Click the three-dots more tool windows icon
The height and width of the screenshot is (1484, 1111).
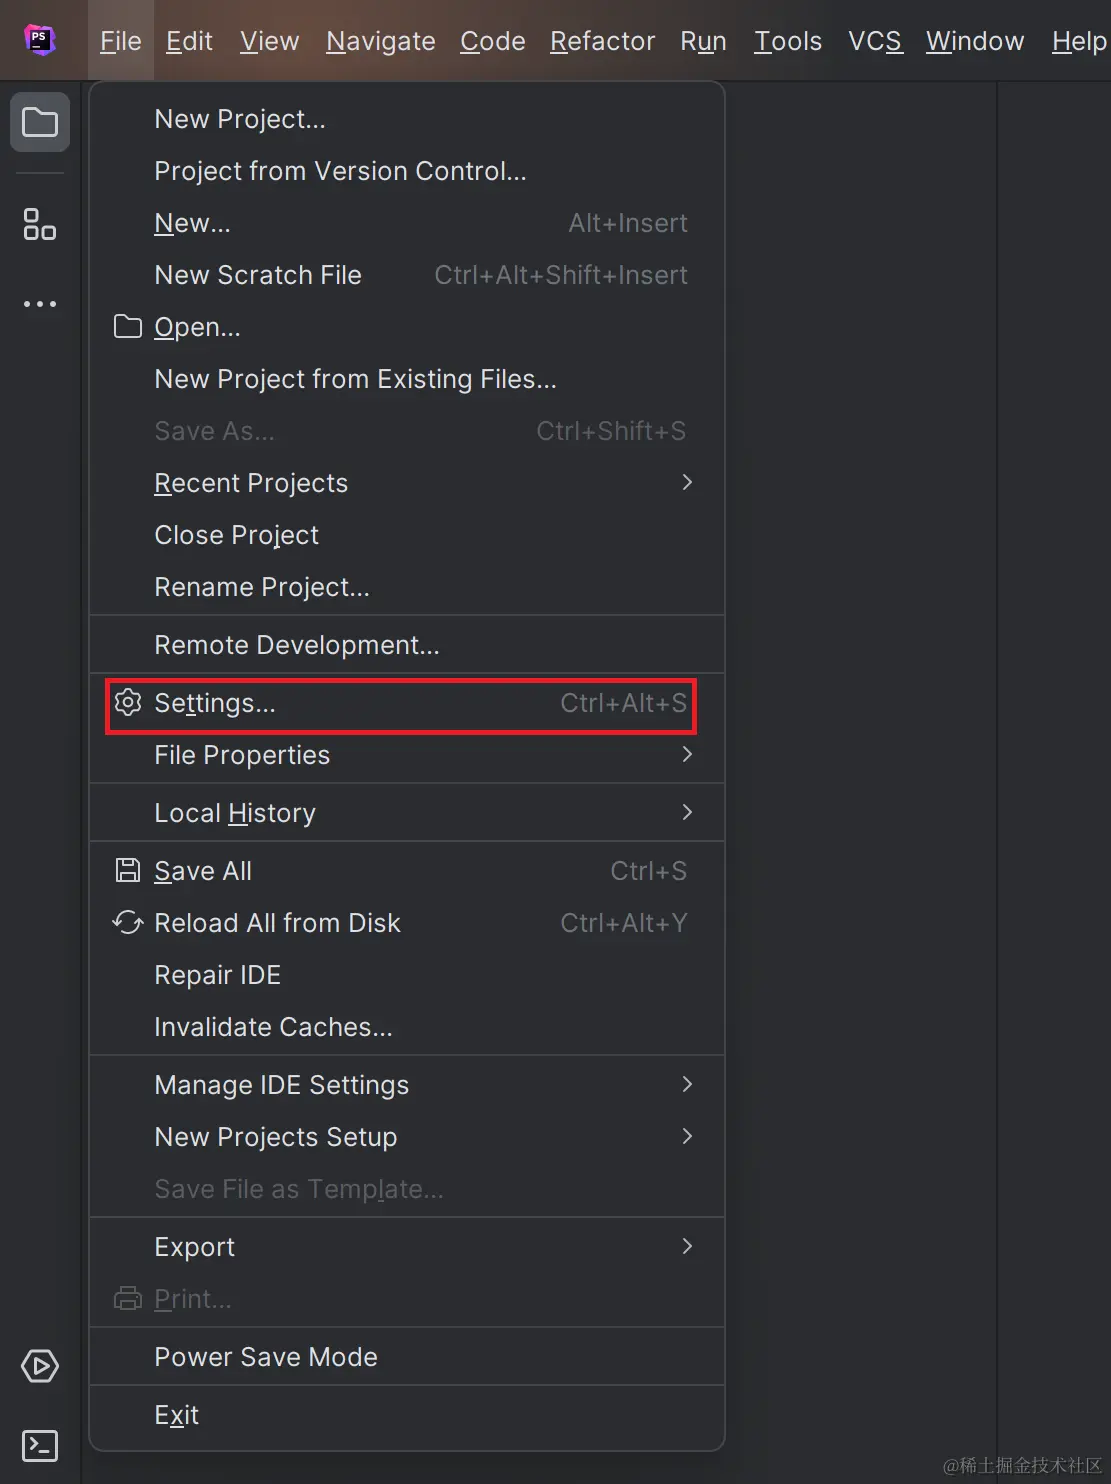[x=40, y=304]
